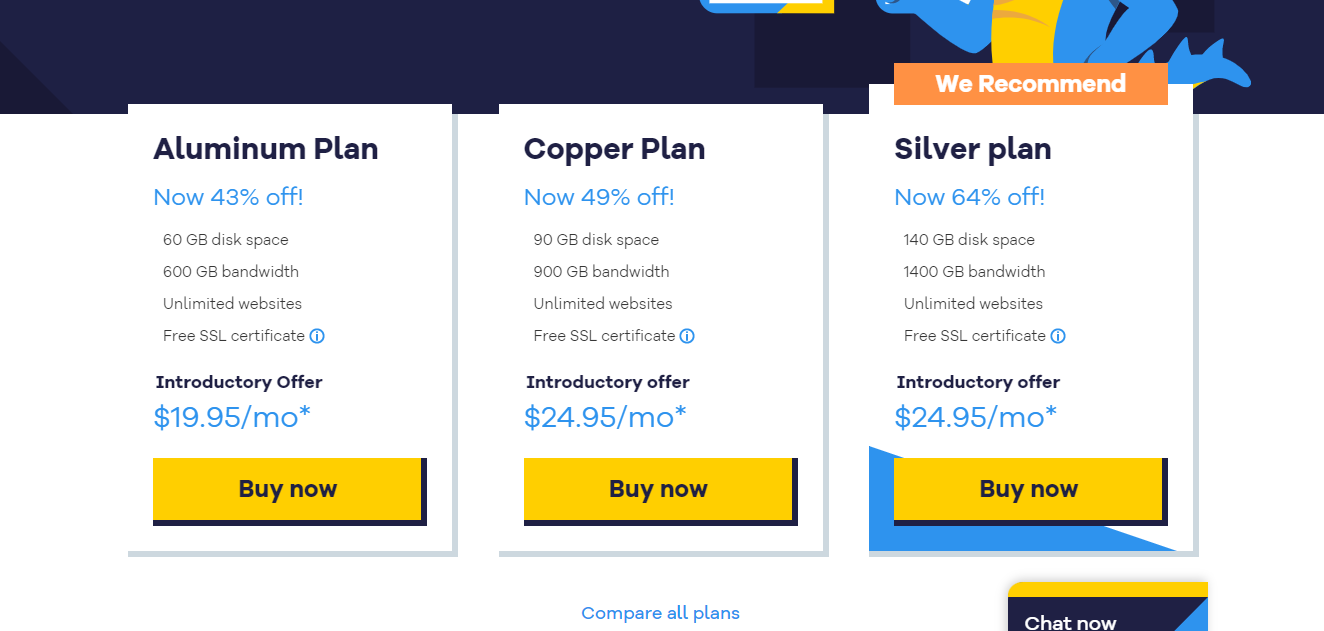Click Free SSL certificate in Aluminum Plan
1324x631 pixels.
click(x=234, y=336)
